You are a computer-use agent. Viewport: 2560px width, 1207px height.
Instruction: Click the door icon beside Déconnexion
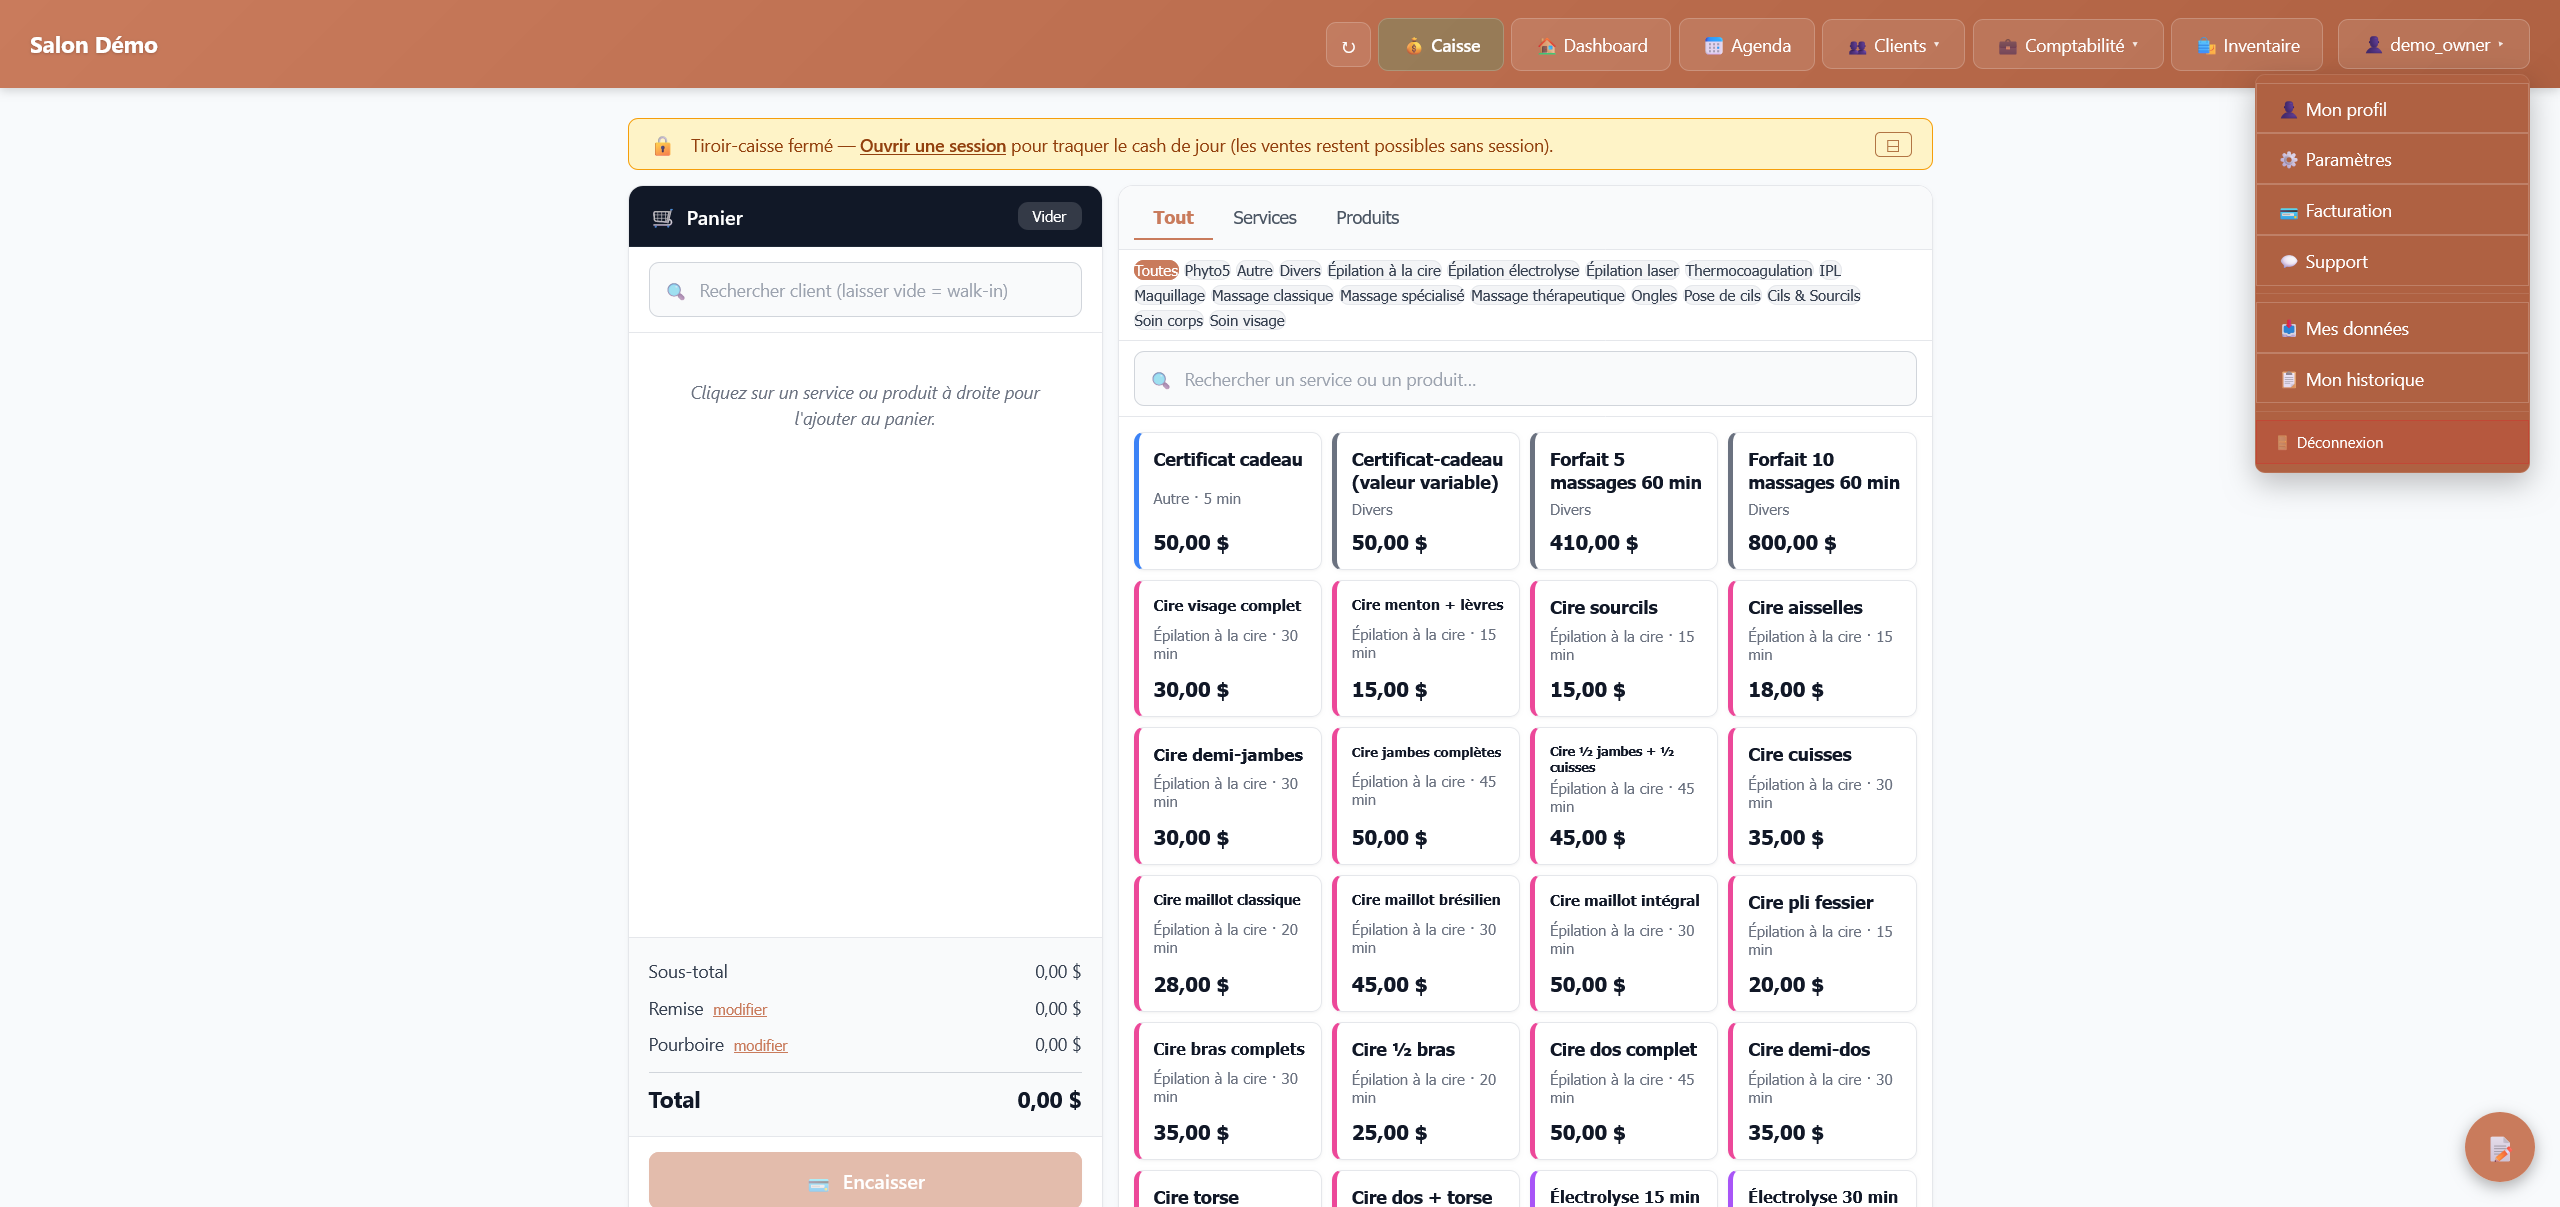pos(2282,443)
